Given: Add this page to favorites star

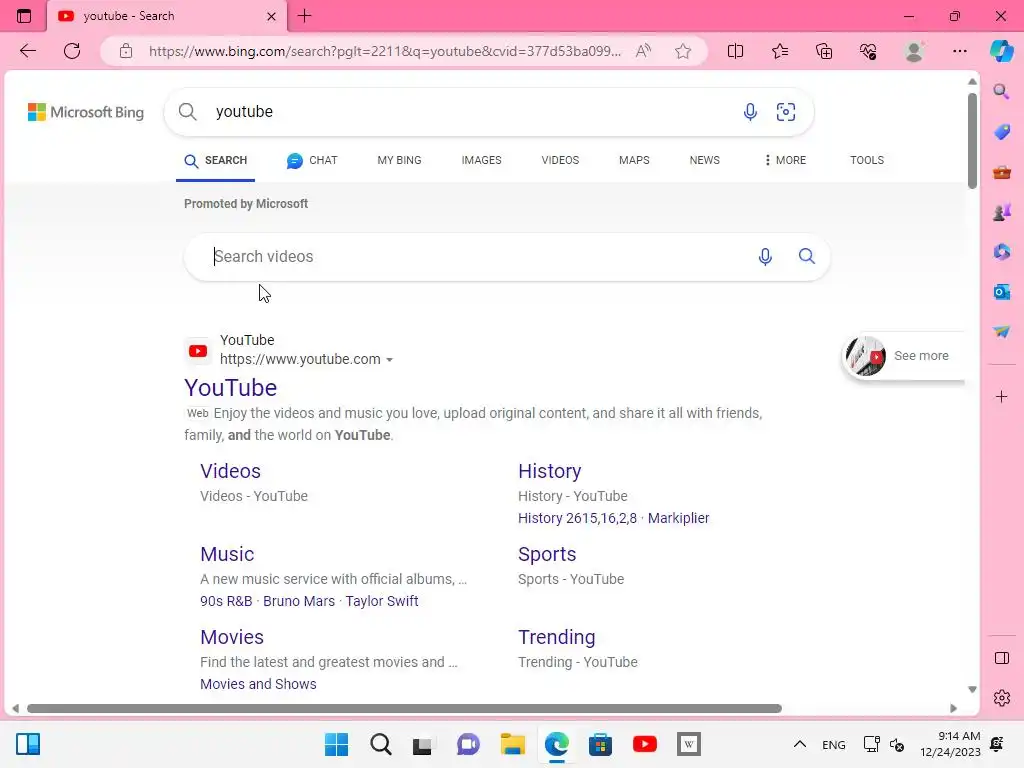Looking at the screenshot, I should [x=683, y=51].
